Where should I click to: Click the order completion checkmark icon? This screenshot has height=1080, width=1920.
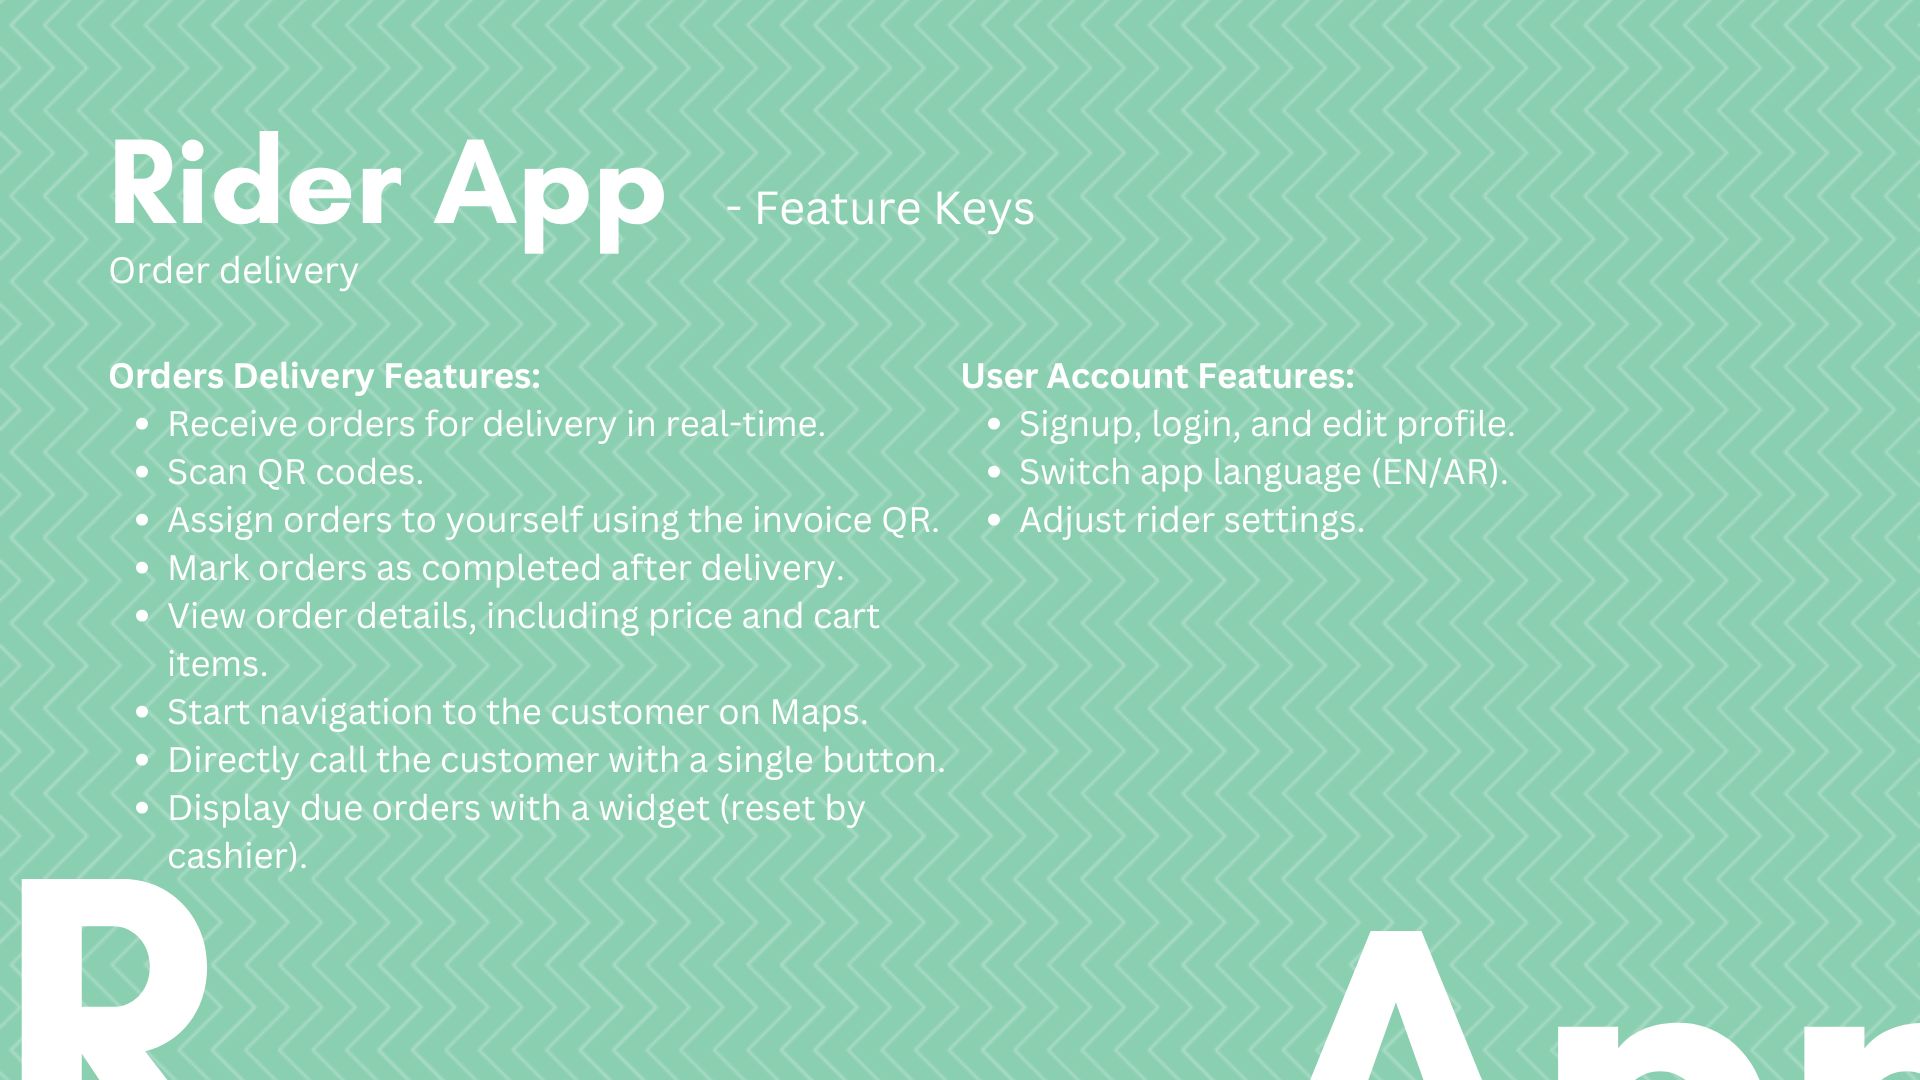coord(148,568)
